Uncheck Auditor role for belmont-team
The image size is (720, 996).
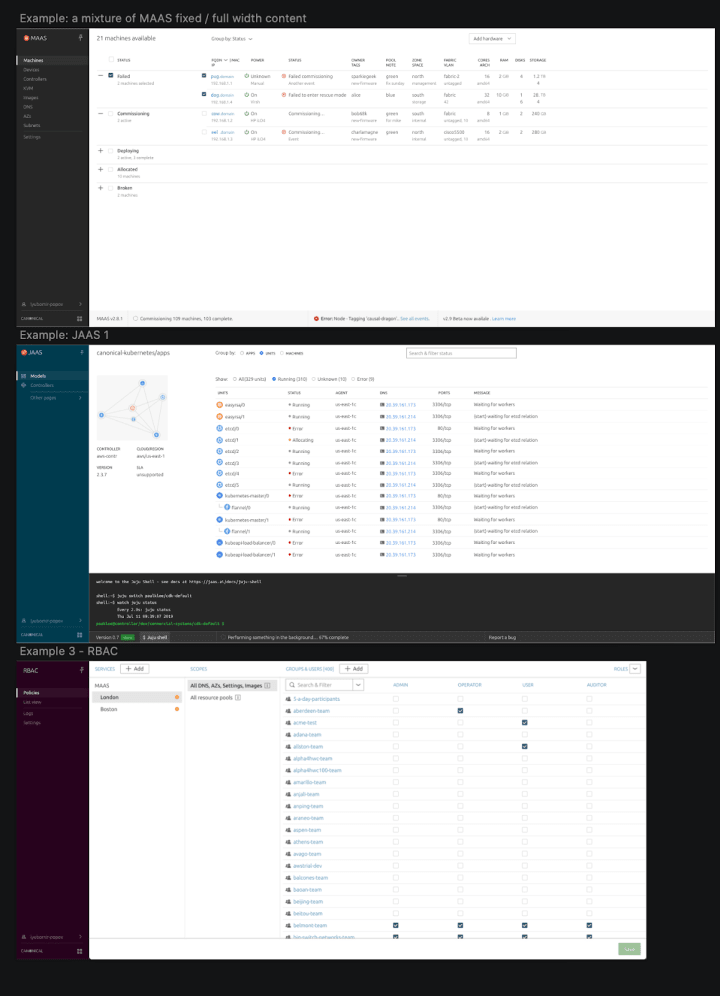589,925
